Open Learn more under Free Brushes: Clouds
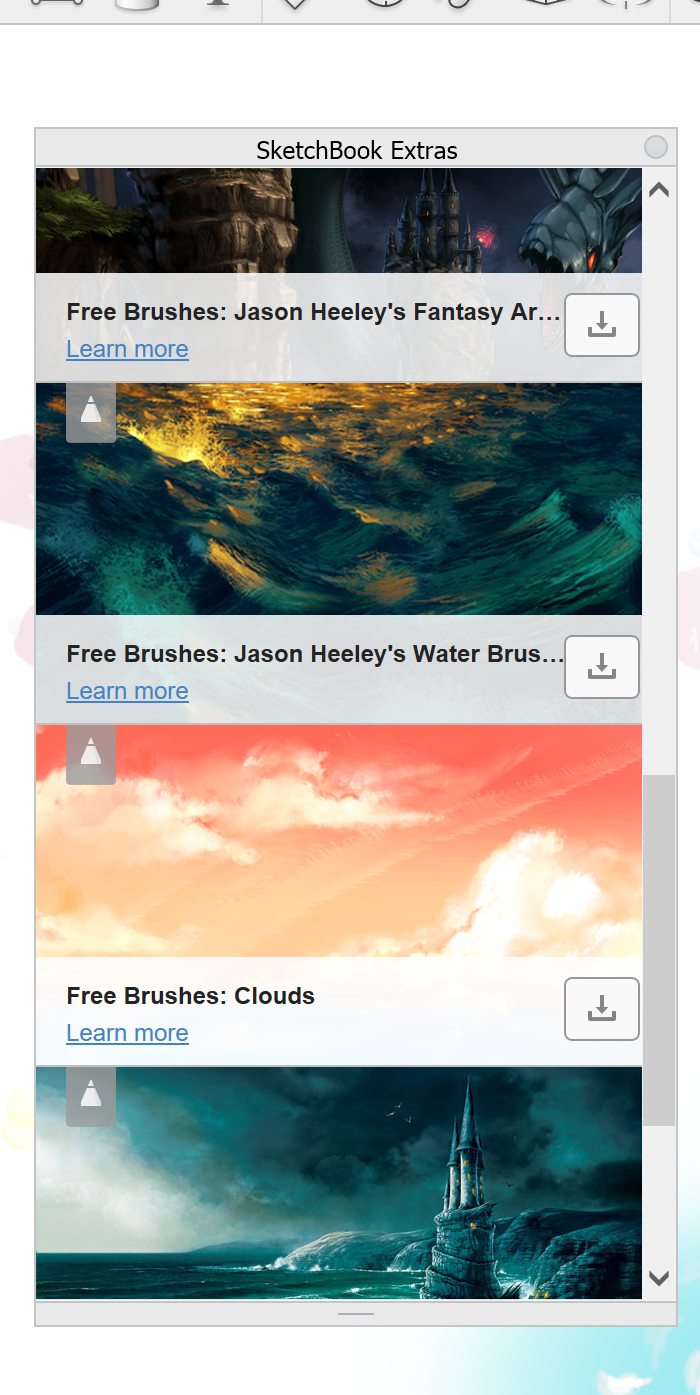Image resolution: width=700 pixels, height=1395 pixels. pos(127,1033)
